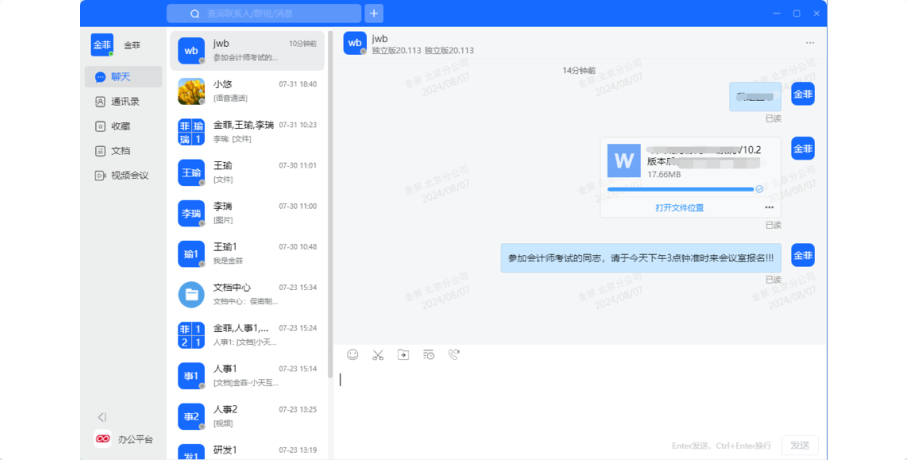This screenshot has height=460, width=907.
Task: Click the plus button beside search bar
Action: pyautogui.click(x=375, y=13)
